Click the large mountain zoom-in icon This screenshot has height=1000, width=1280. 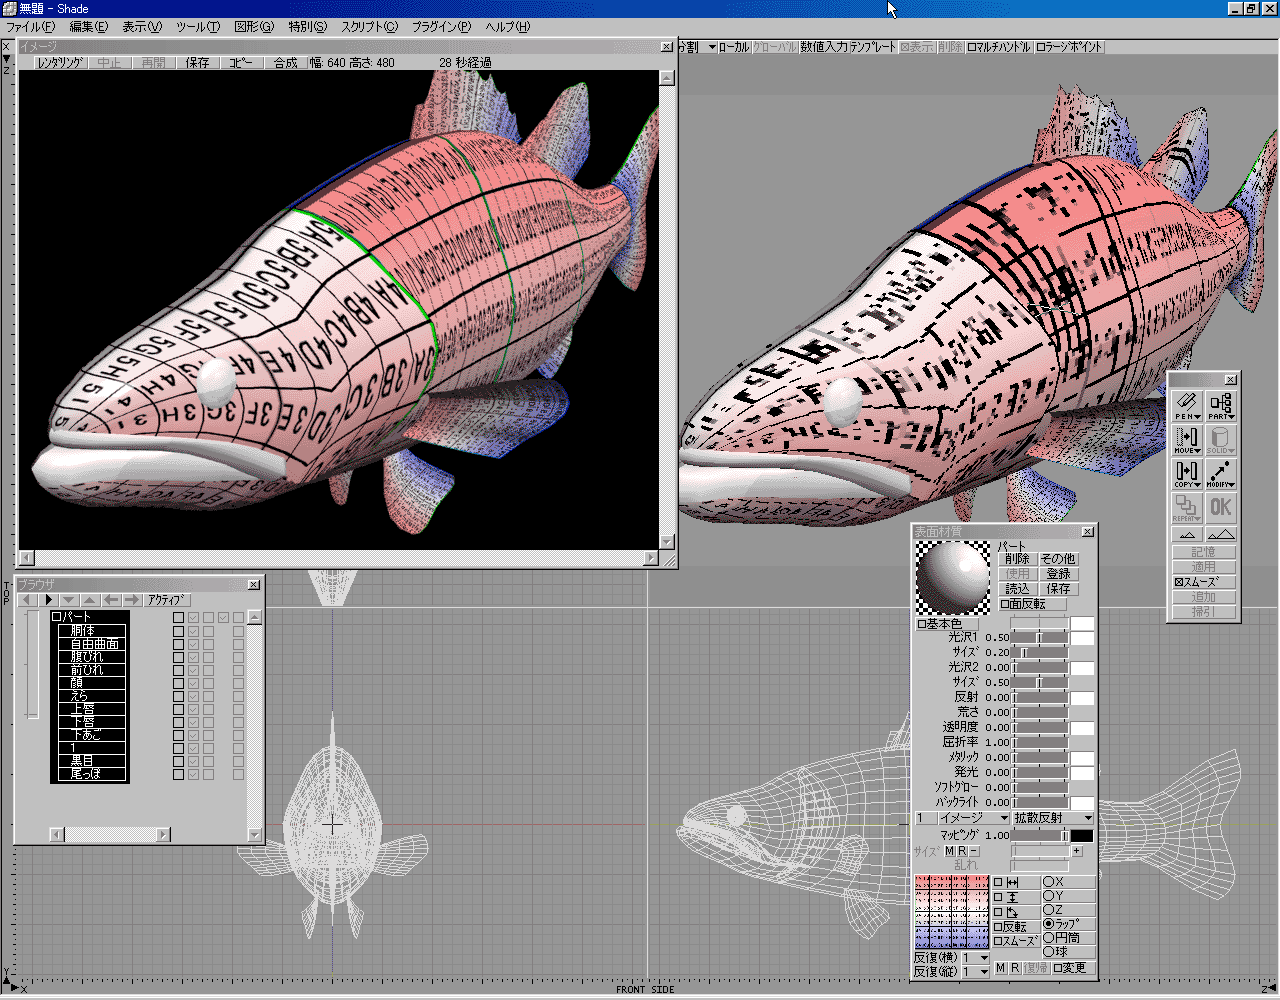click(1221, 535)
